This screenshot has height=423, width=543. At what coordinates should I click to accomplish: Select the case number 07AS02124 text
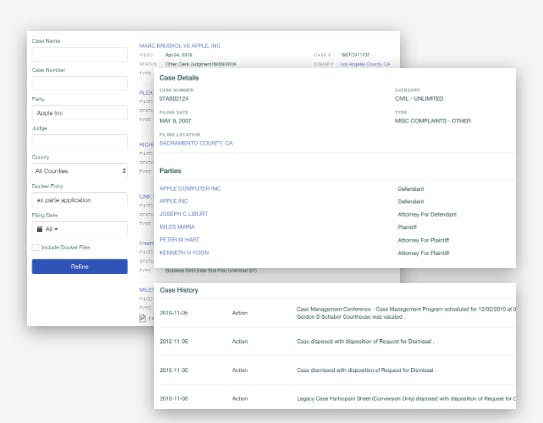174,99
